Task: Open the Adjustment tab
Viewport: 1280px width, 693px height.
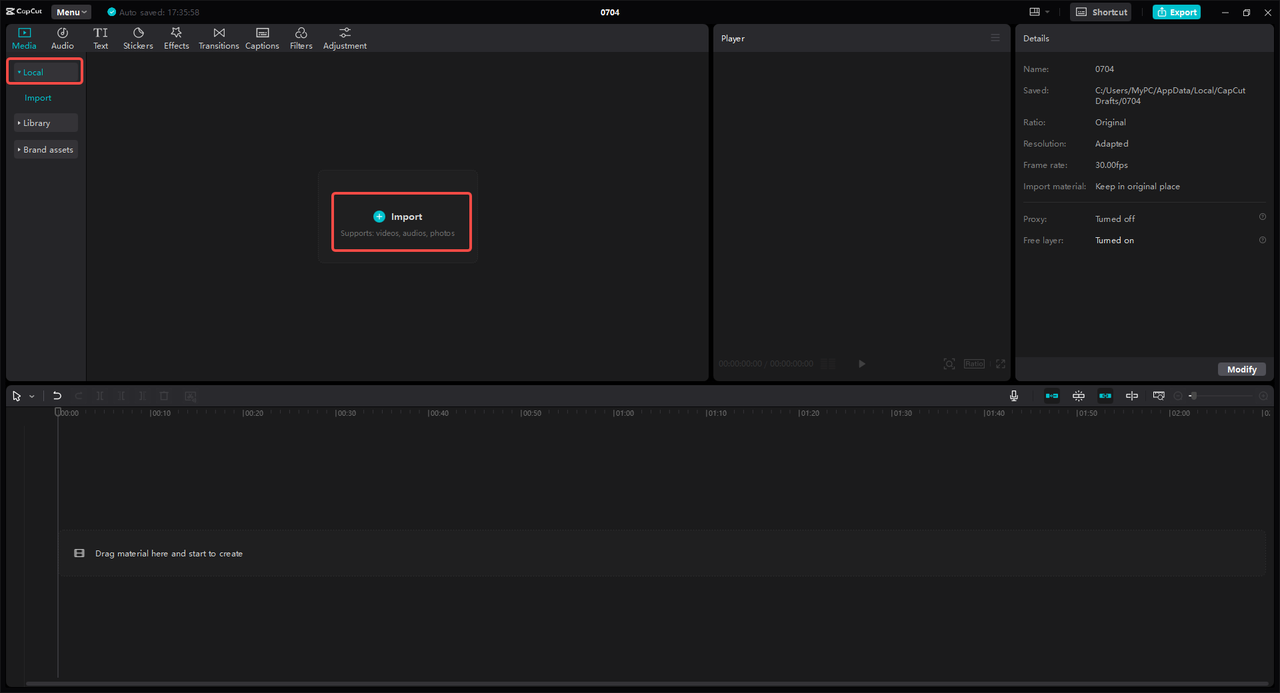Action: (x=345, y=39)
